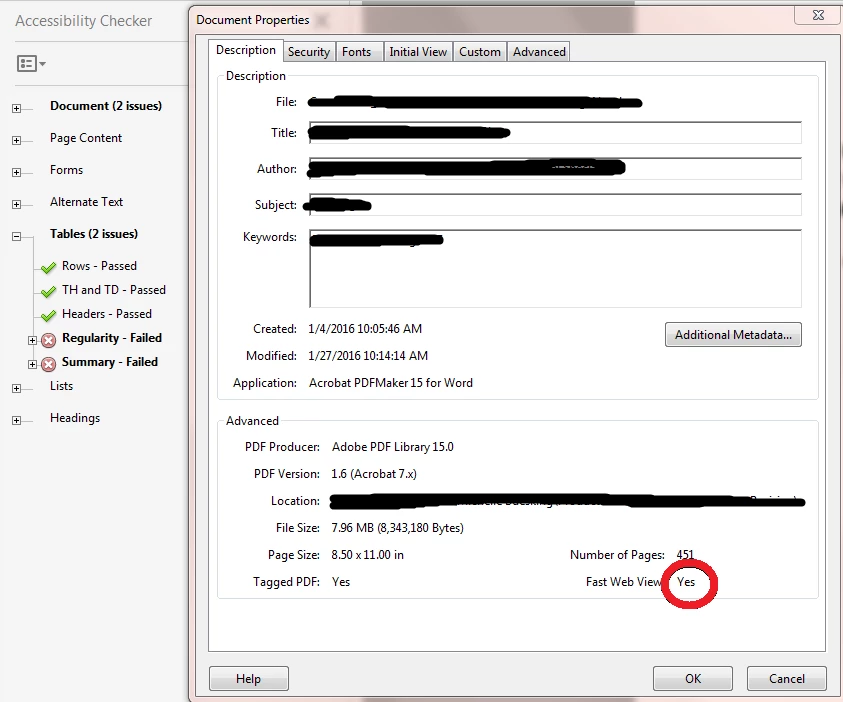Expand the Document (2 issues) node
Image resolution: width=843 pixels, height=702 pixels.
click(17, 109)
